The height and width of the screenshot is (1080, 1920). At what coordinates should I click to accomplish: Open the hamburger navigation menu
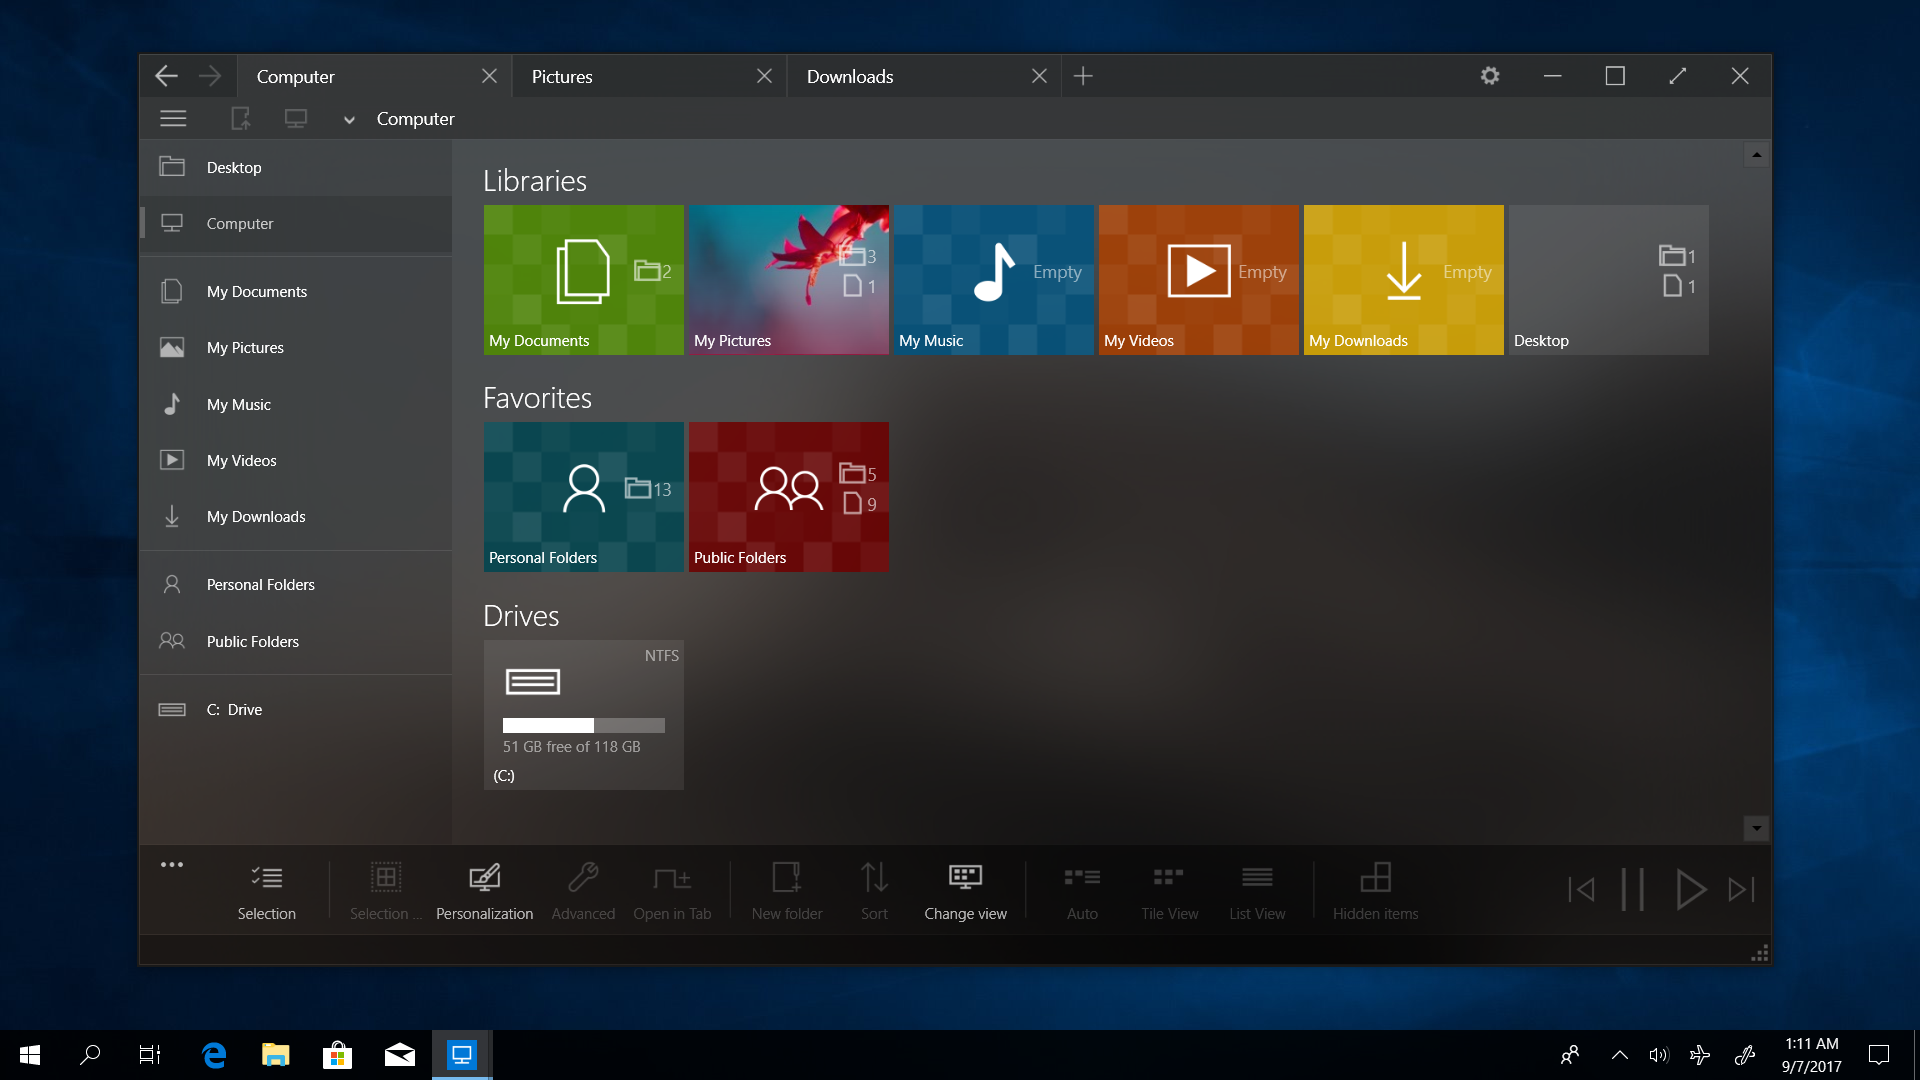(x=172, y=118)
